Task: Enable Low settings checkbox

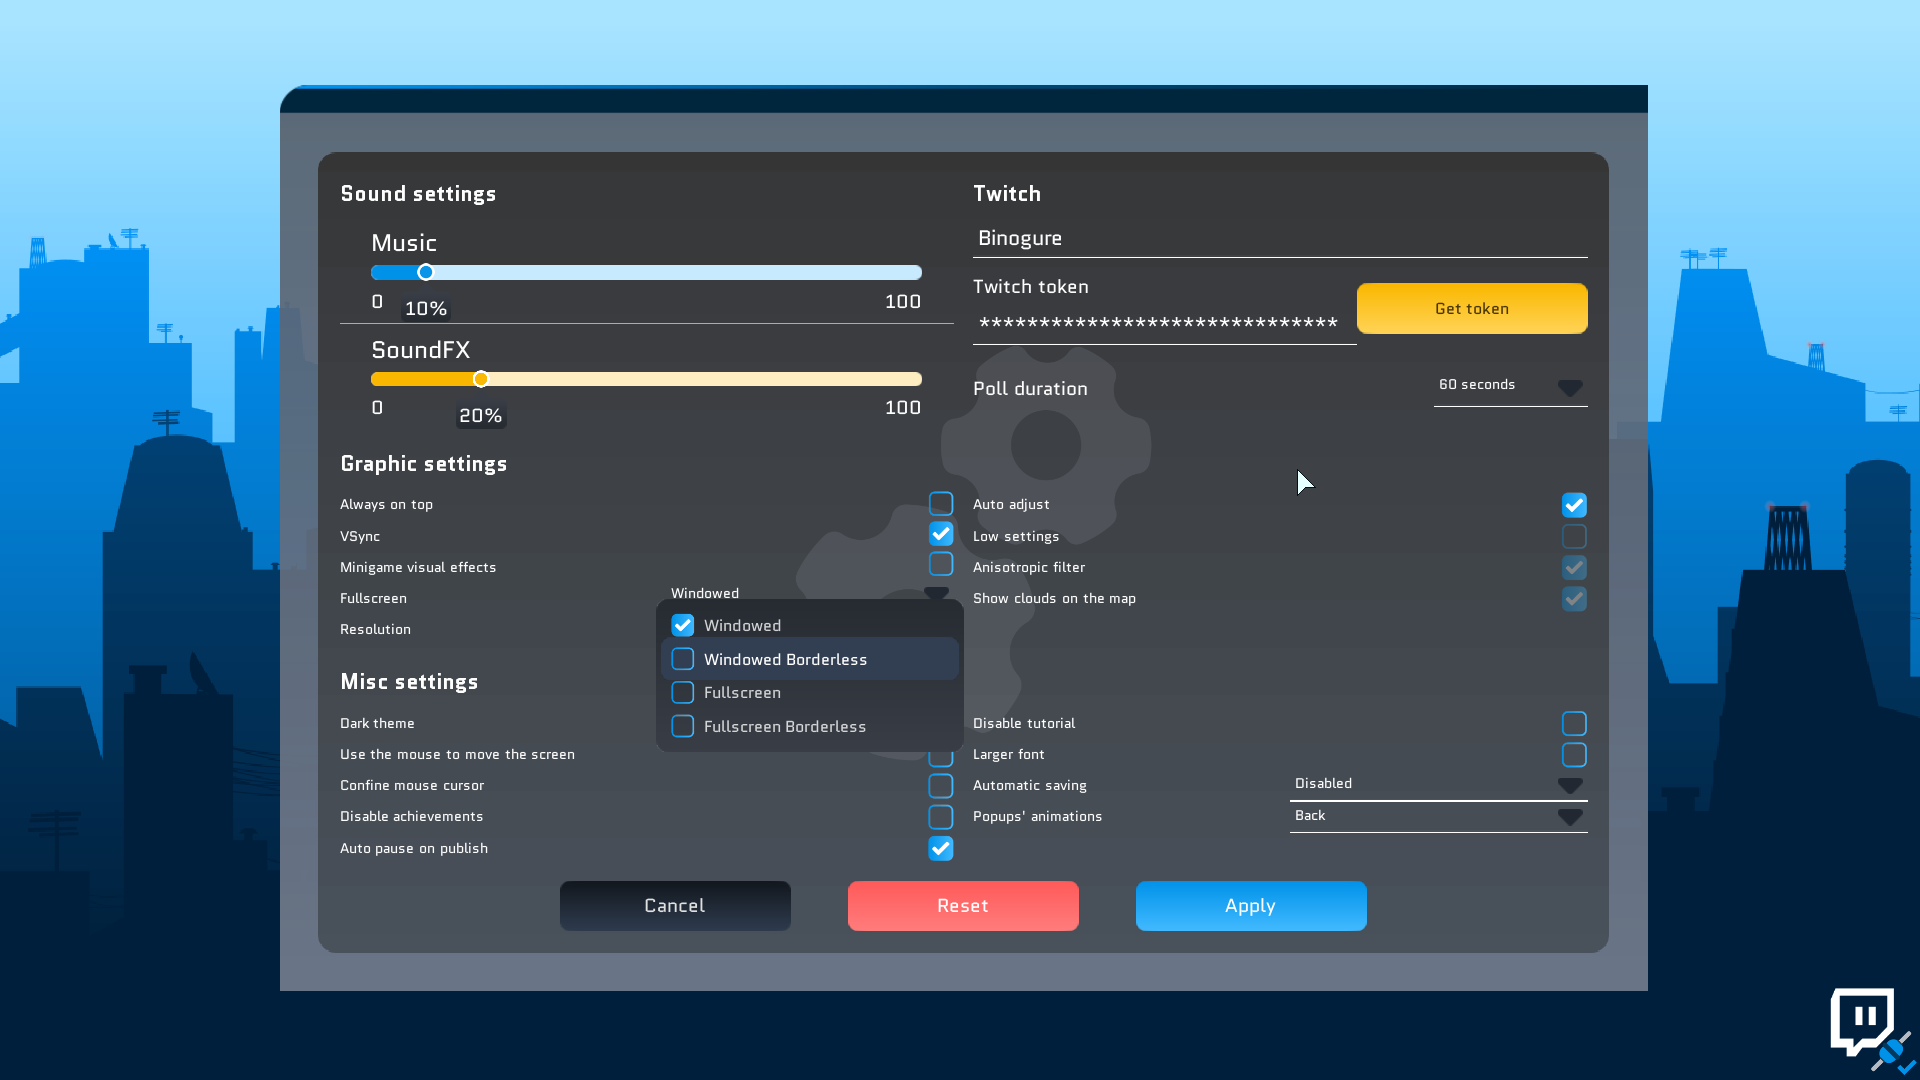Action: 1574,536
